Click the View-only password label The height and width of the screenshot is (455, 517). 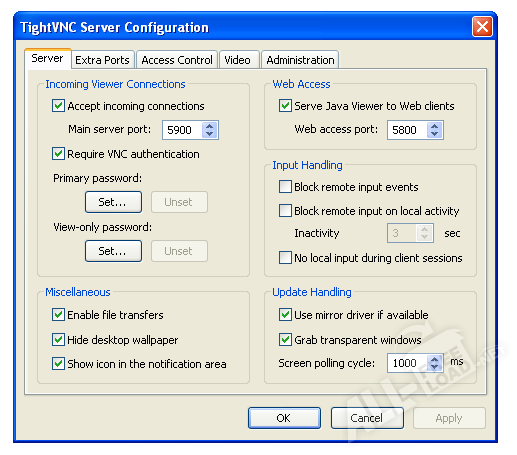tap(103, 227)
